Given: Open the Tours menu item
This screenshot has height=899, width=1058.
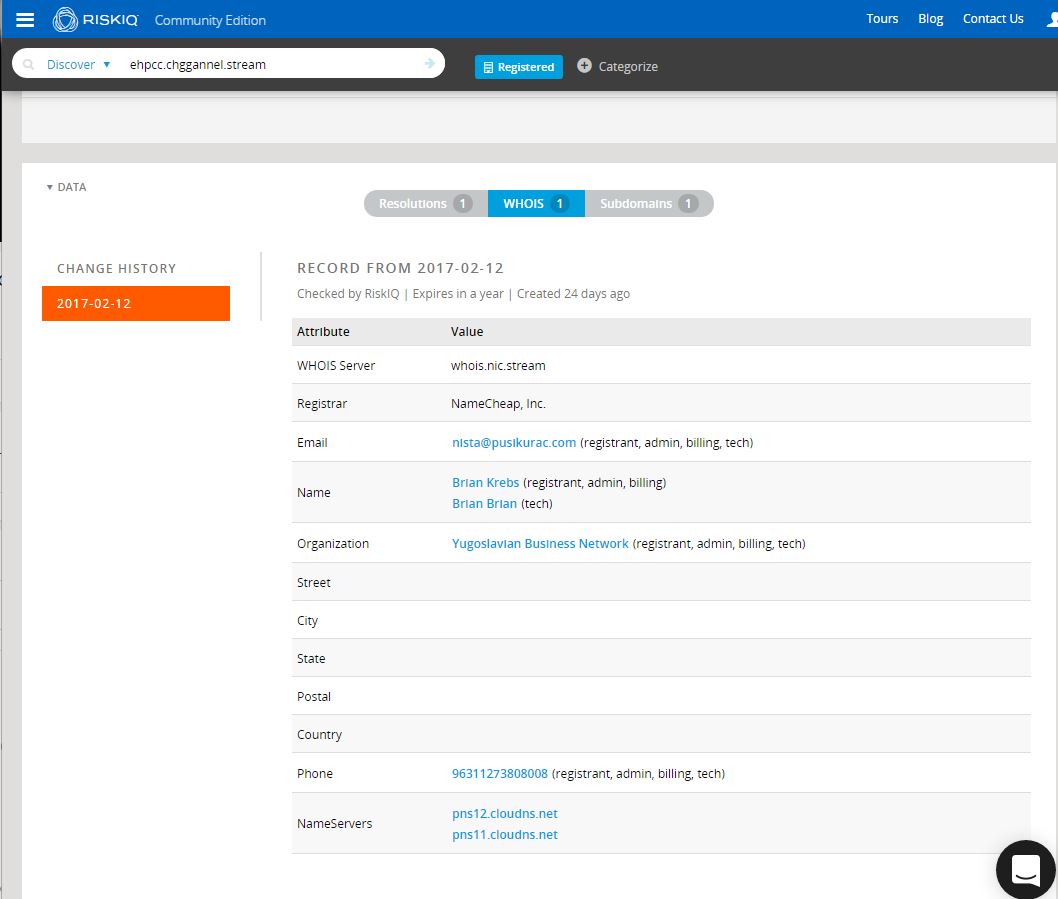Looking at the screenshot, I should tap(882, 19).
